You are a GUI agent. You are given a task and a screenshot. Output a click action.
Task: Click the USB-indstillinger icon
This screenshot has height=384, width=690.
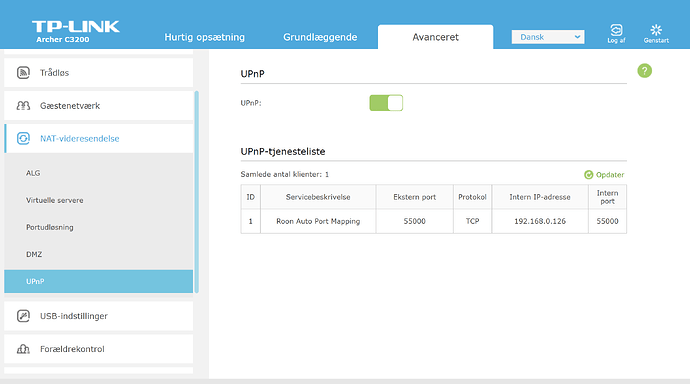tap(23, 316)
